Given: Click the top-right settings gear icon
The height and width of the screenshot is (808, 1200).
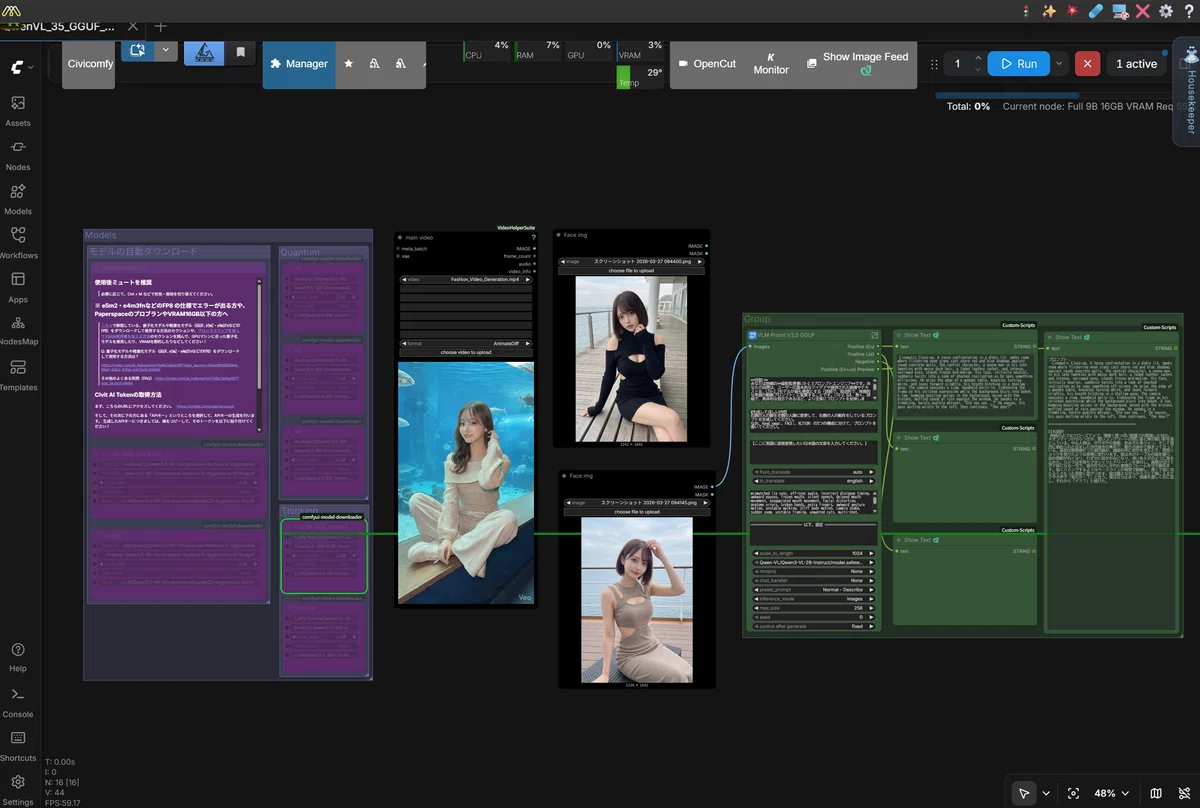Looking at the screenshot, I should 1165,11.
